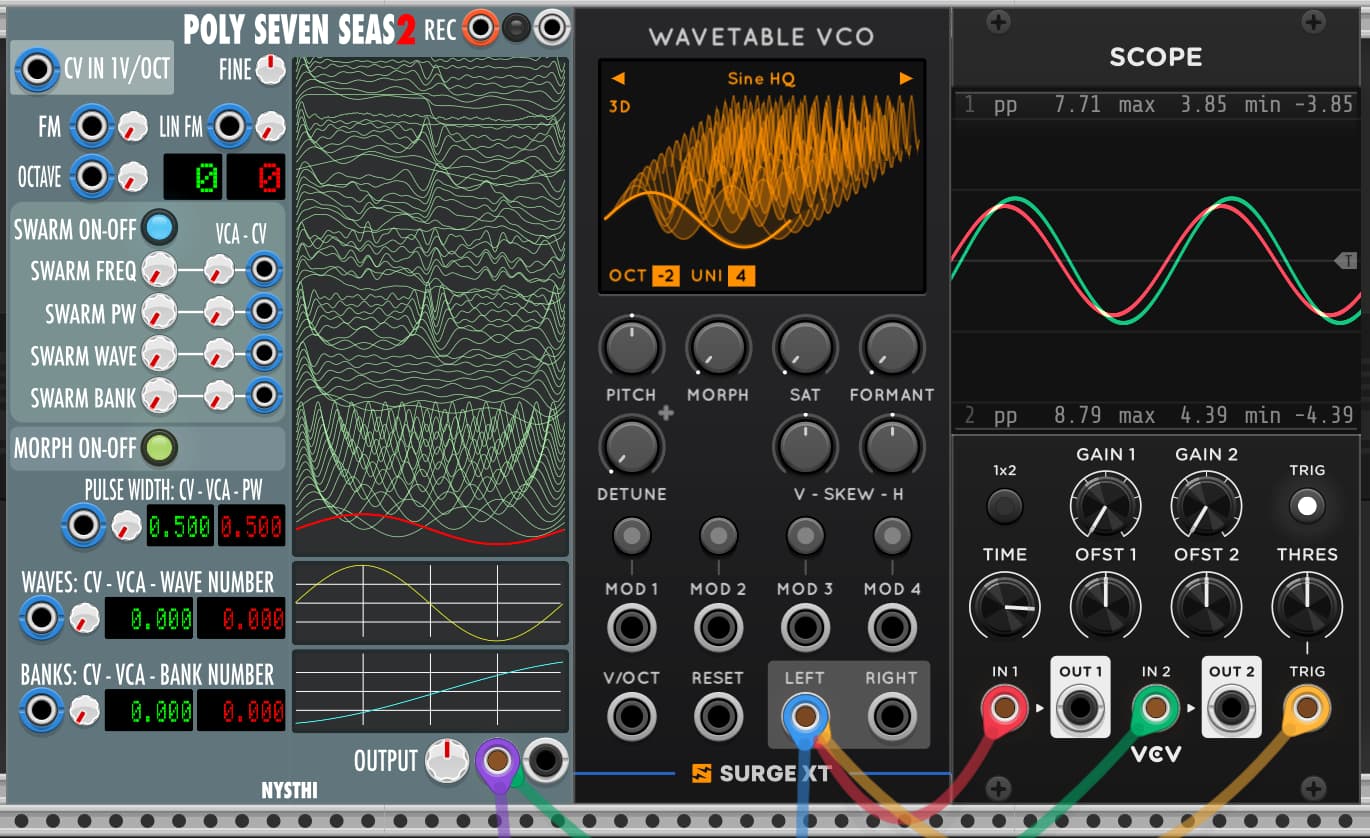The height and width of the screenshot is (838, 1370).
Task: Click the OCTAVE input jack
Action: (x=91, y=177)
